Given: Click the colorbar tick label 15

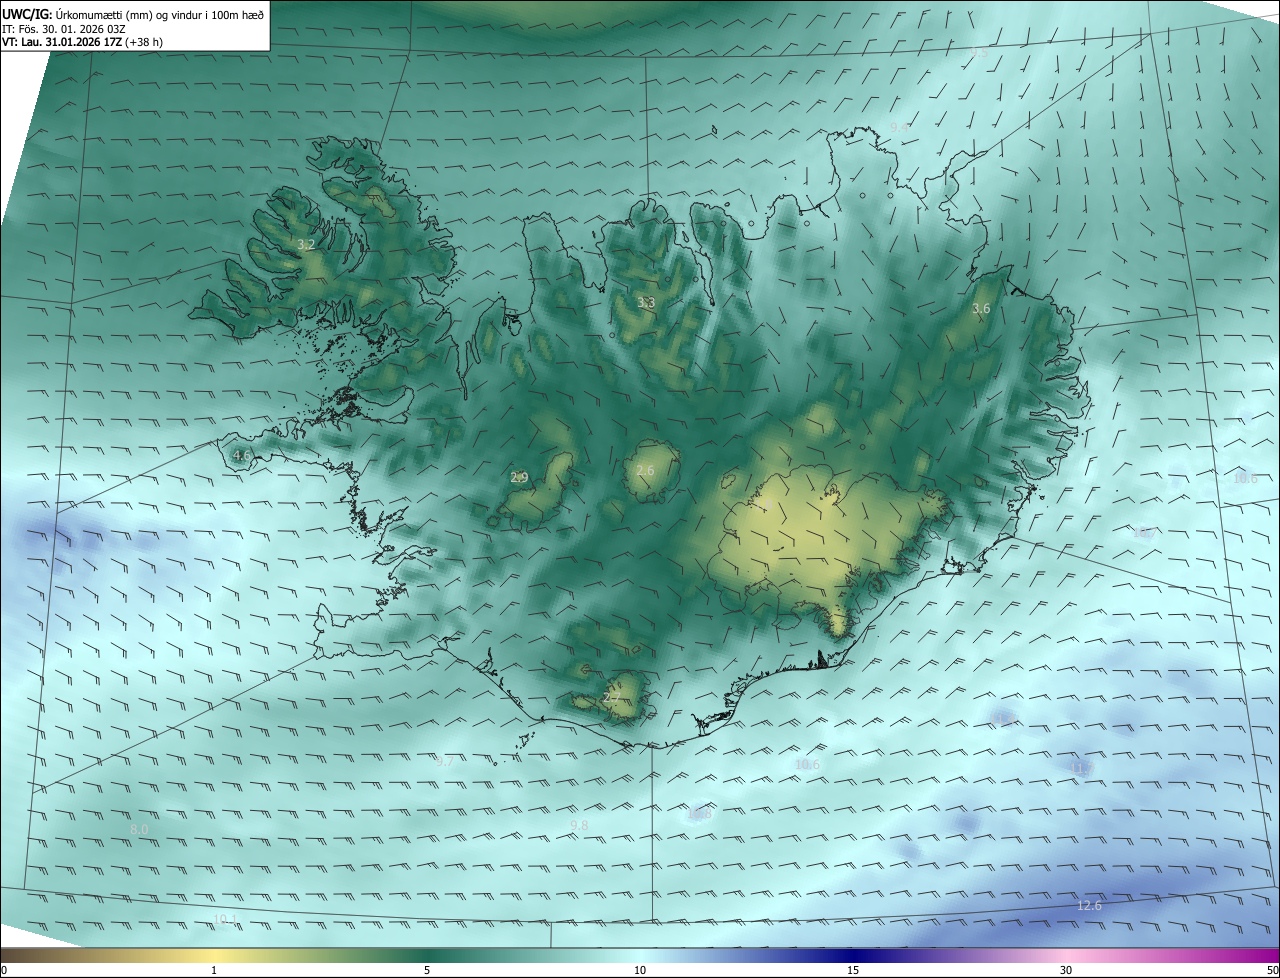Looking at the screenshot, I should (x=853, y=970).
